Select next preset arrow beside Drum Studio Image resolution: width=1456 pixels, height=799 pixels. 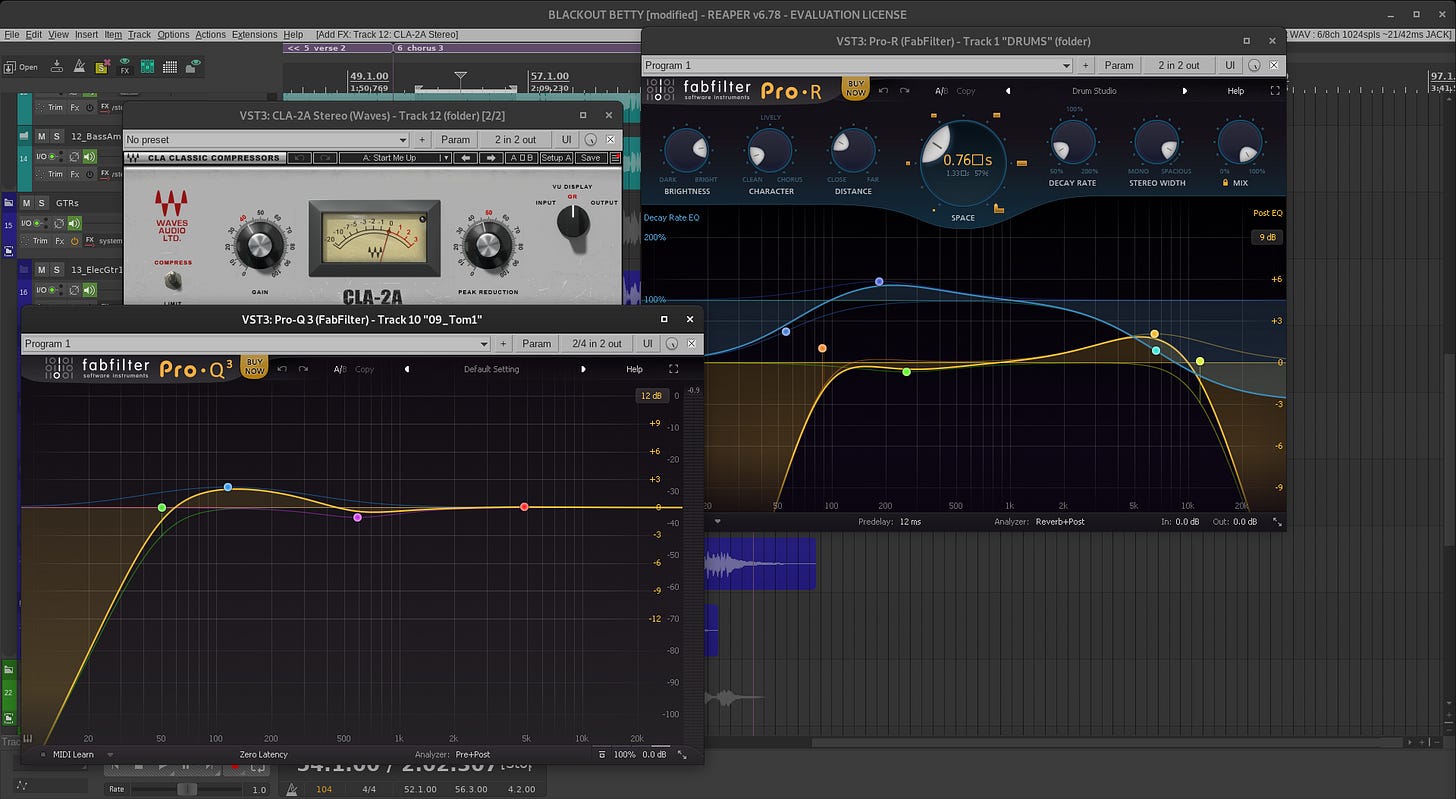click(x=1185, y=91)
